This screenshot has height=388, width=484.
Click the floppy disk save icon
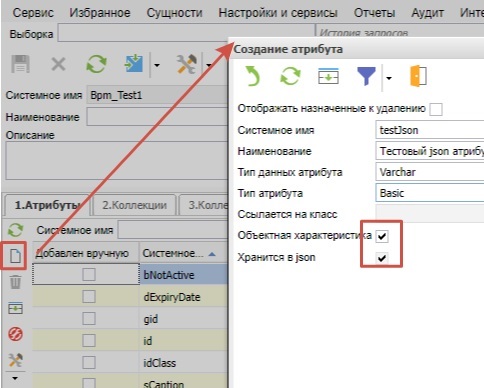(21, 64)
